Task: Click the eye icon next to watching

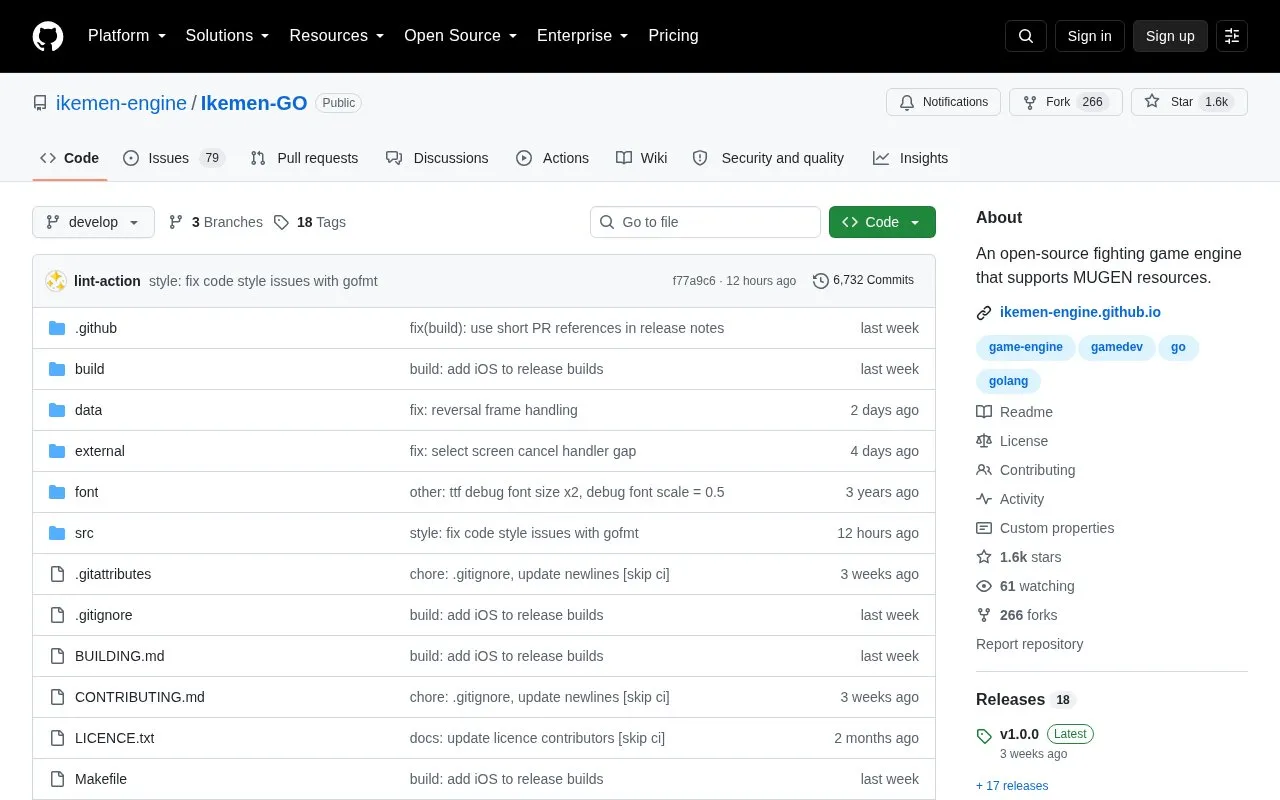Action: point(984,586)
